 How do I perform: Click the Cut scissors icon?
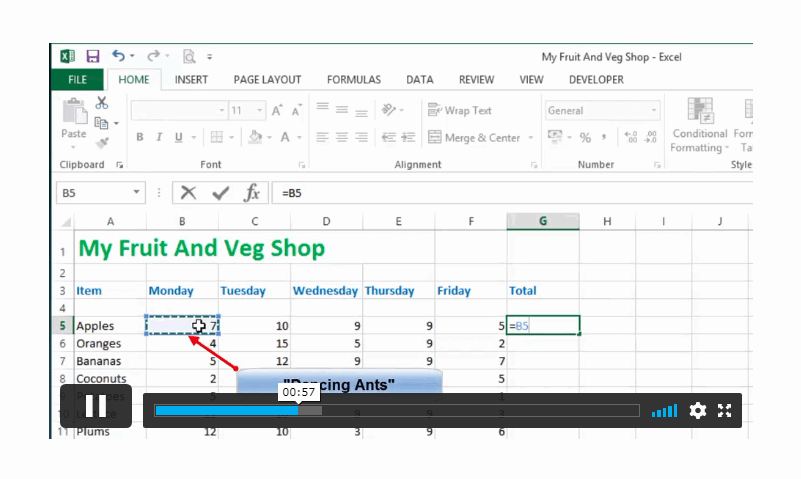click(x=102, y=103)
